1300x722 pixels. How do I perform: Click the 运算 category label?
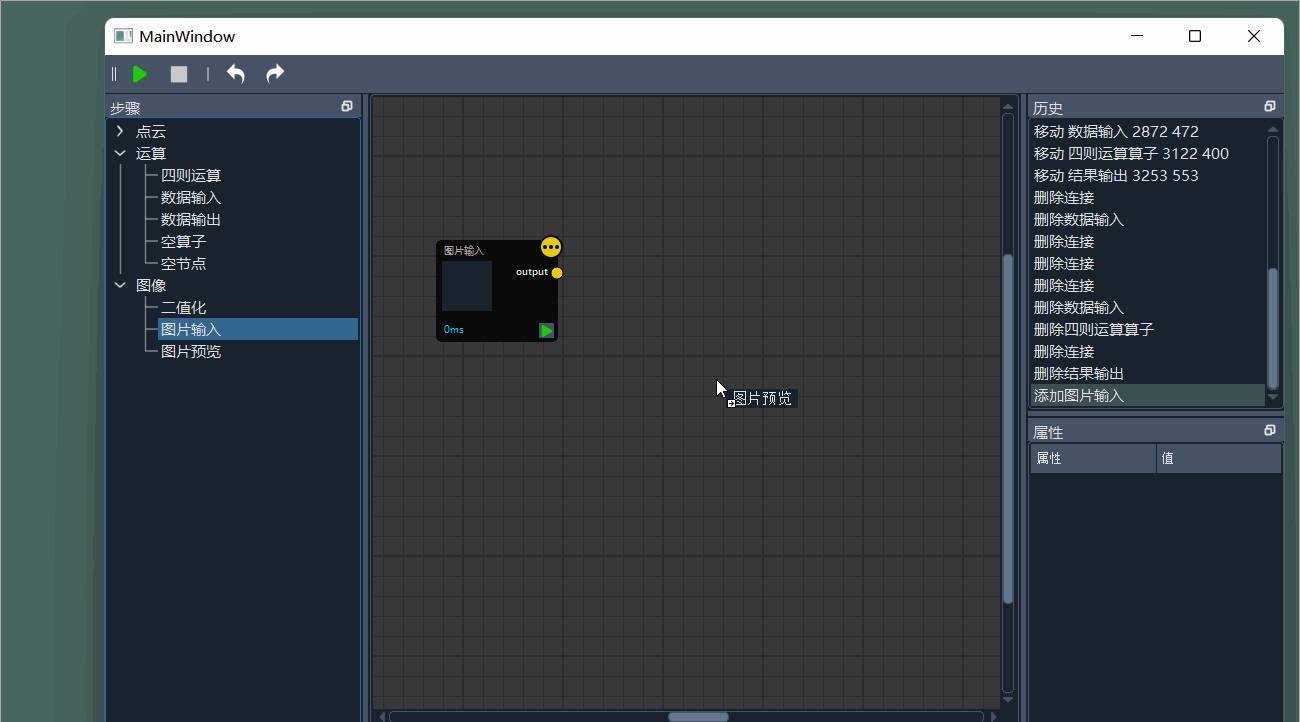[x=151, y=153]
